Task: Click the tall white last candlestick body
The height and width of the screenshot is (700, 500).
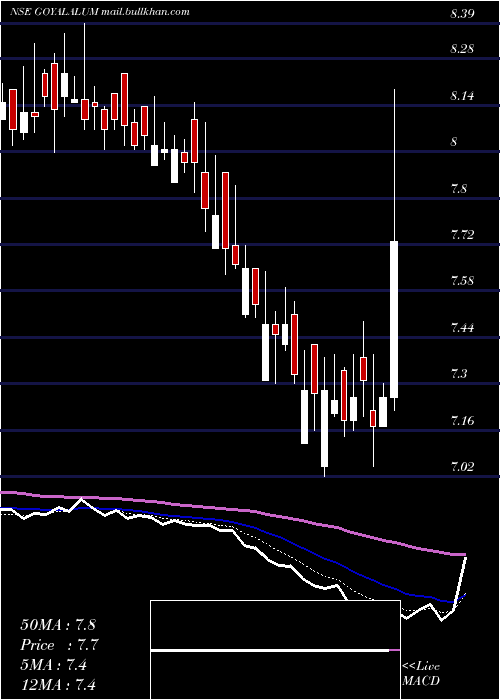Action: 394,319
